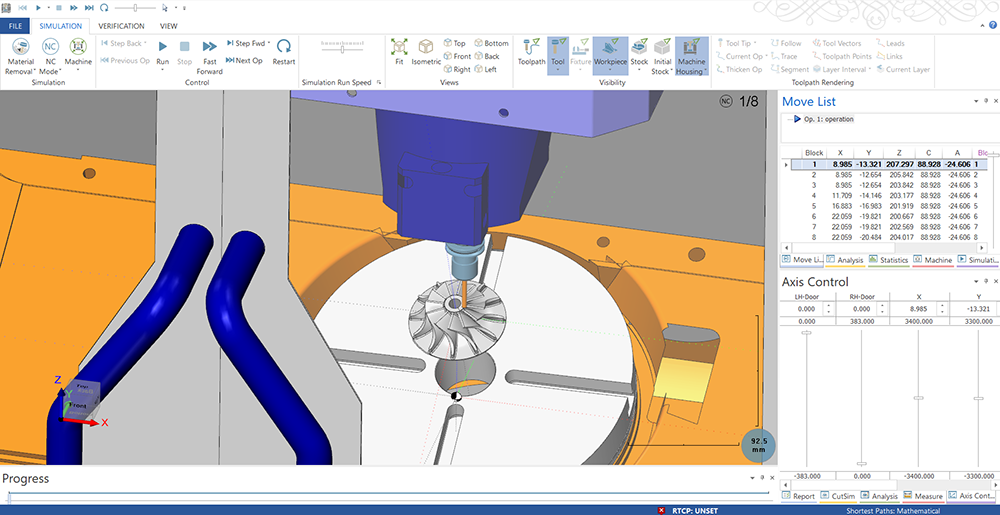This screenshot has width=1000, height=515.
Task: Click the Z column header in Move List
Action: 898,153
